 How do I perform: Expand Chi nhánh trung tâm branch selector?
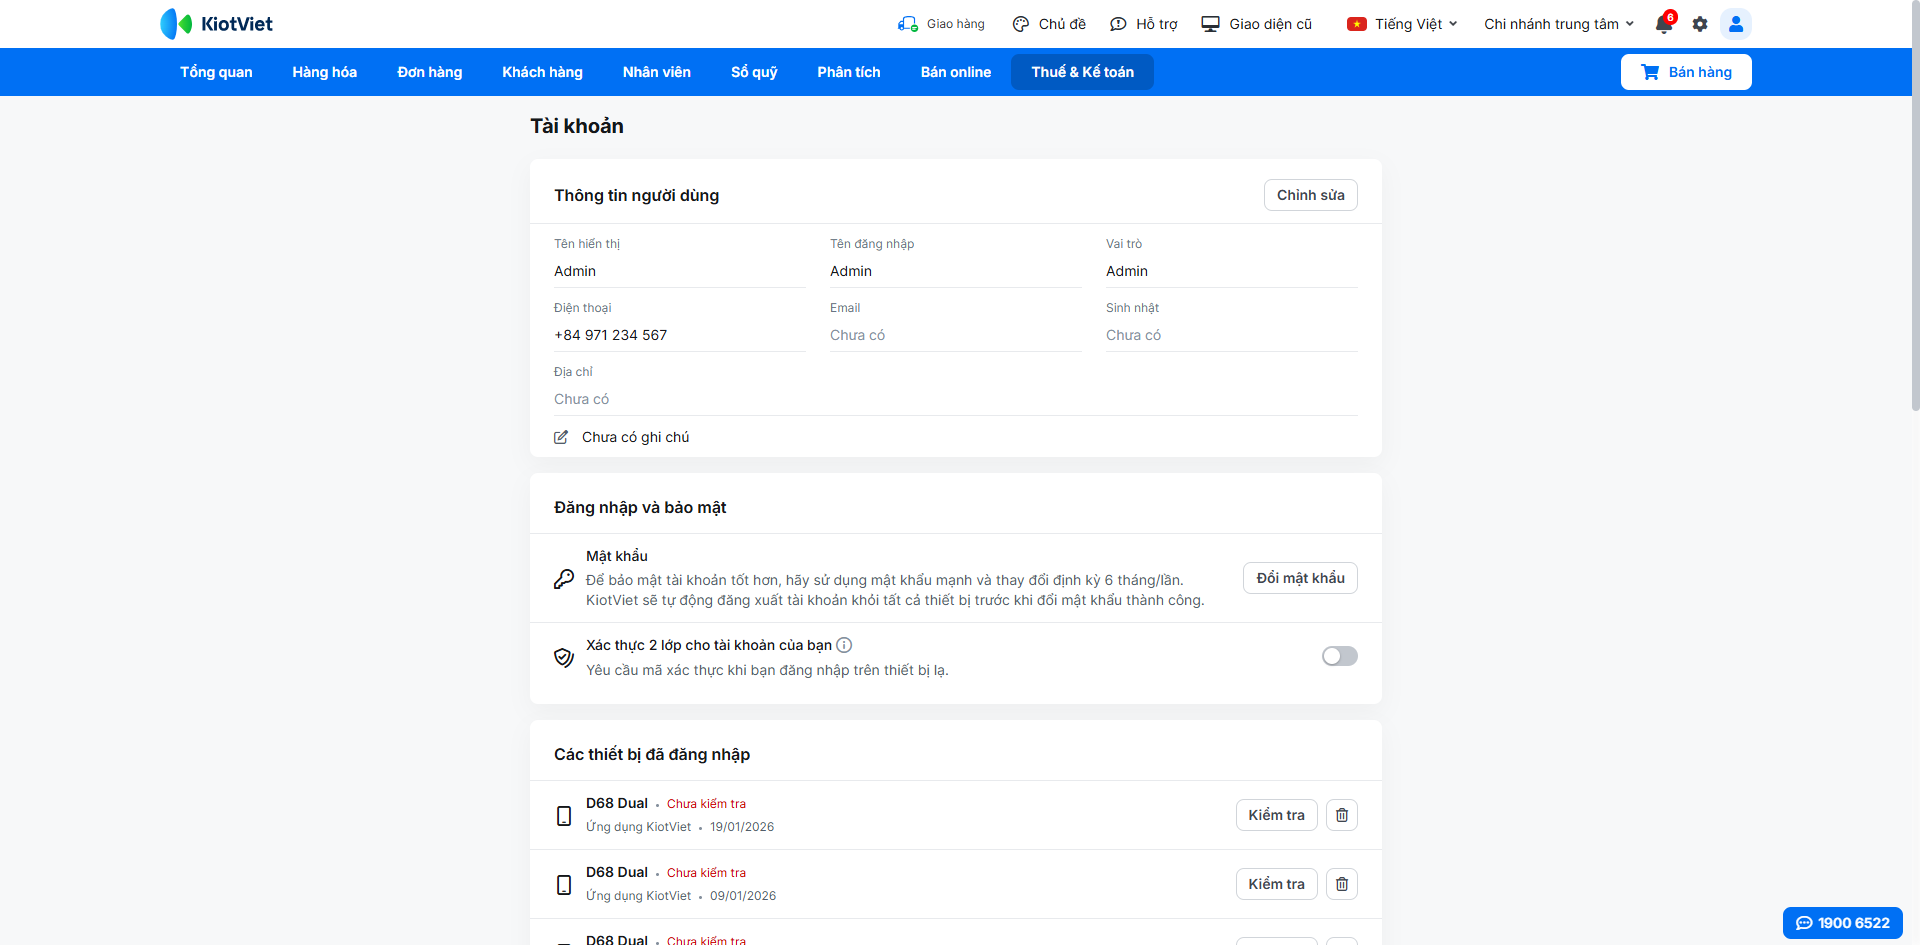point(1558,24)
